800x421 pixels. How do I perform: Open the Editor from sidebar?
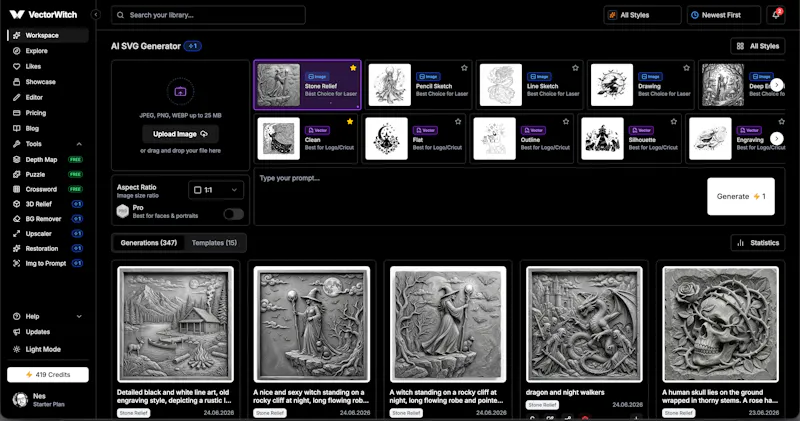(34, 97)
